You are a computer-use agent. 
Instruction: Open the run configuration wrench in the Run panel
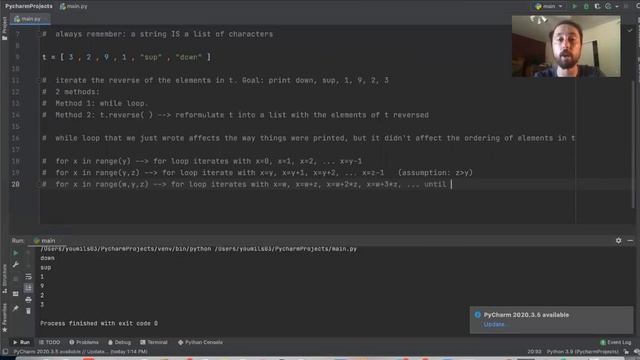pyautogui.click(x=16, y=265)
